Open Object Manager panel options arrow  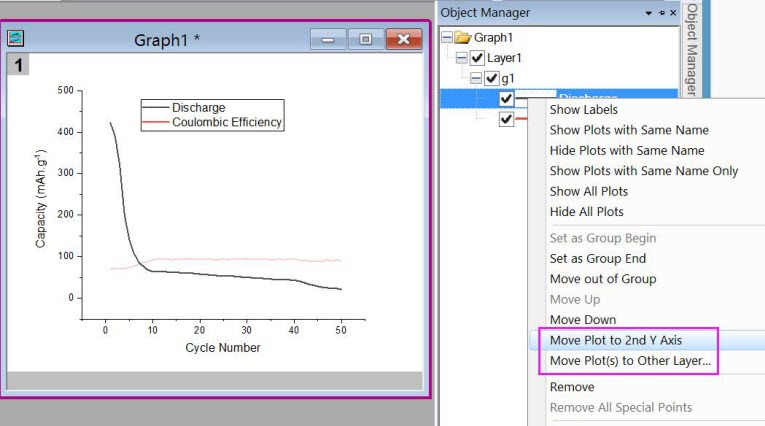point(650,13)
